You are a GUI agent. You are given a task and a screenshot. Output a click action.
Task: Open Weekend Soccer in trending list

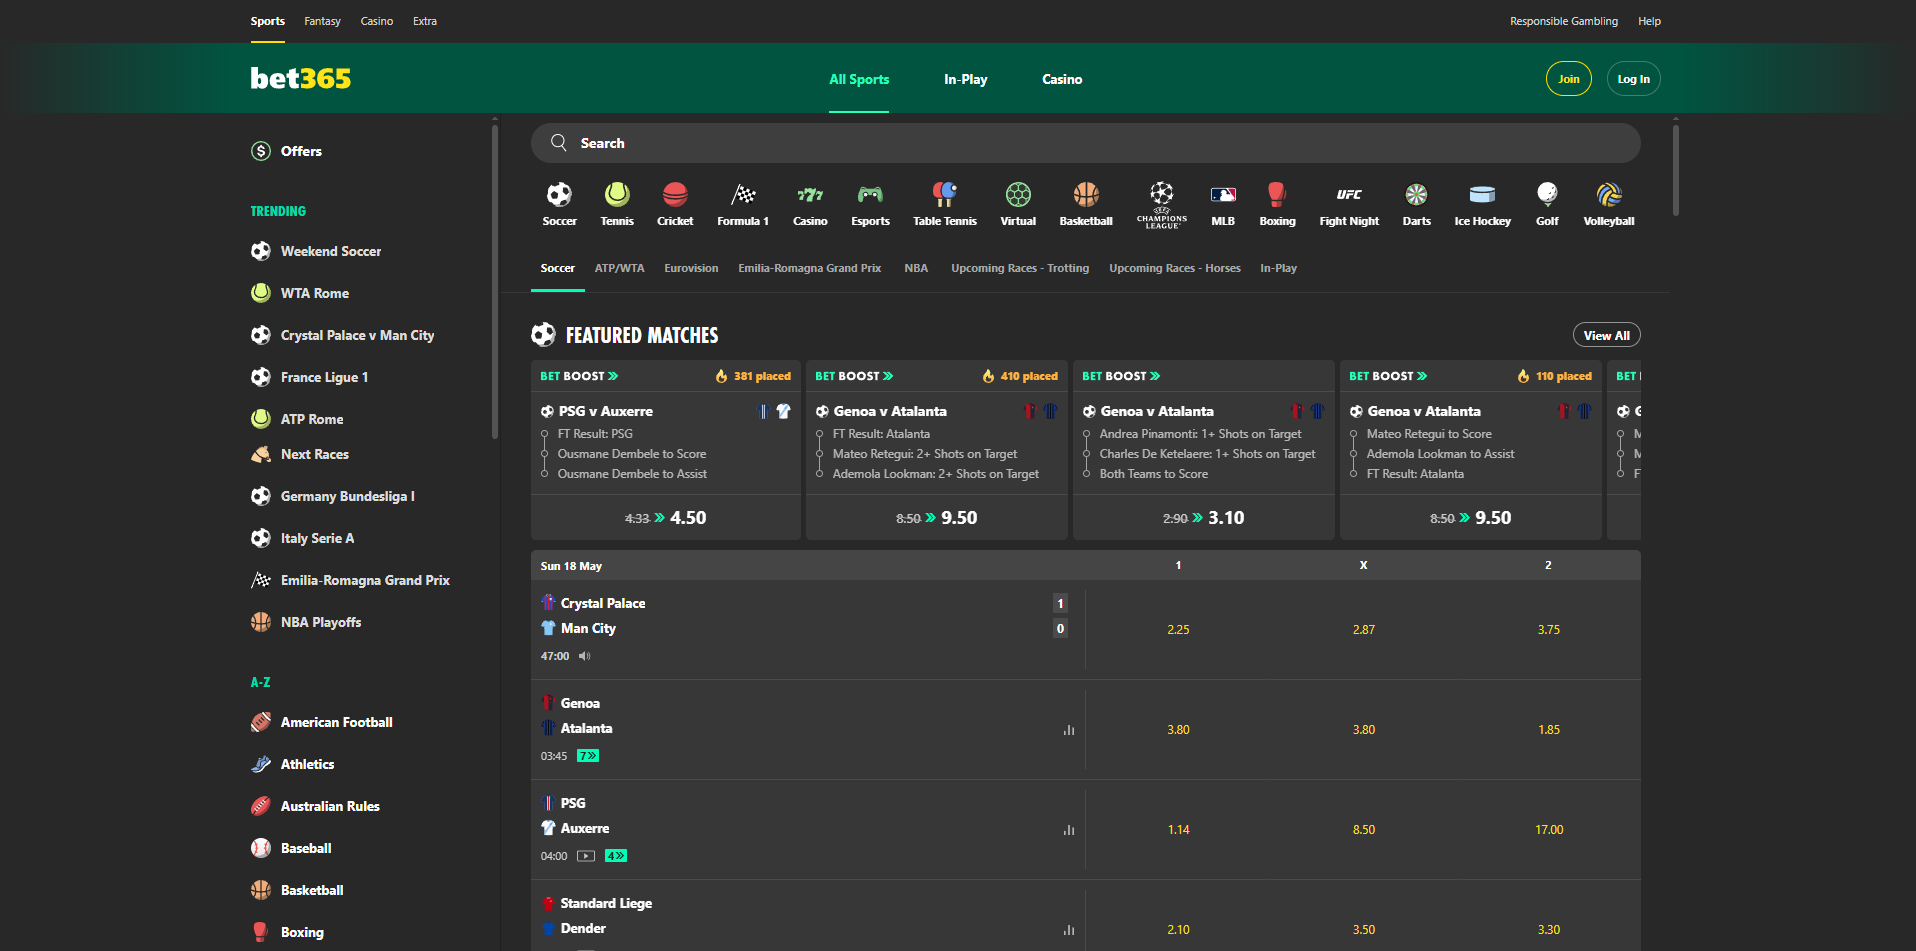pos(331,251)
